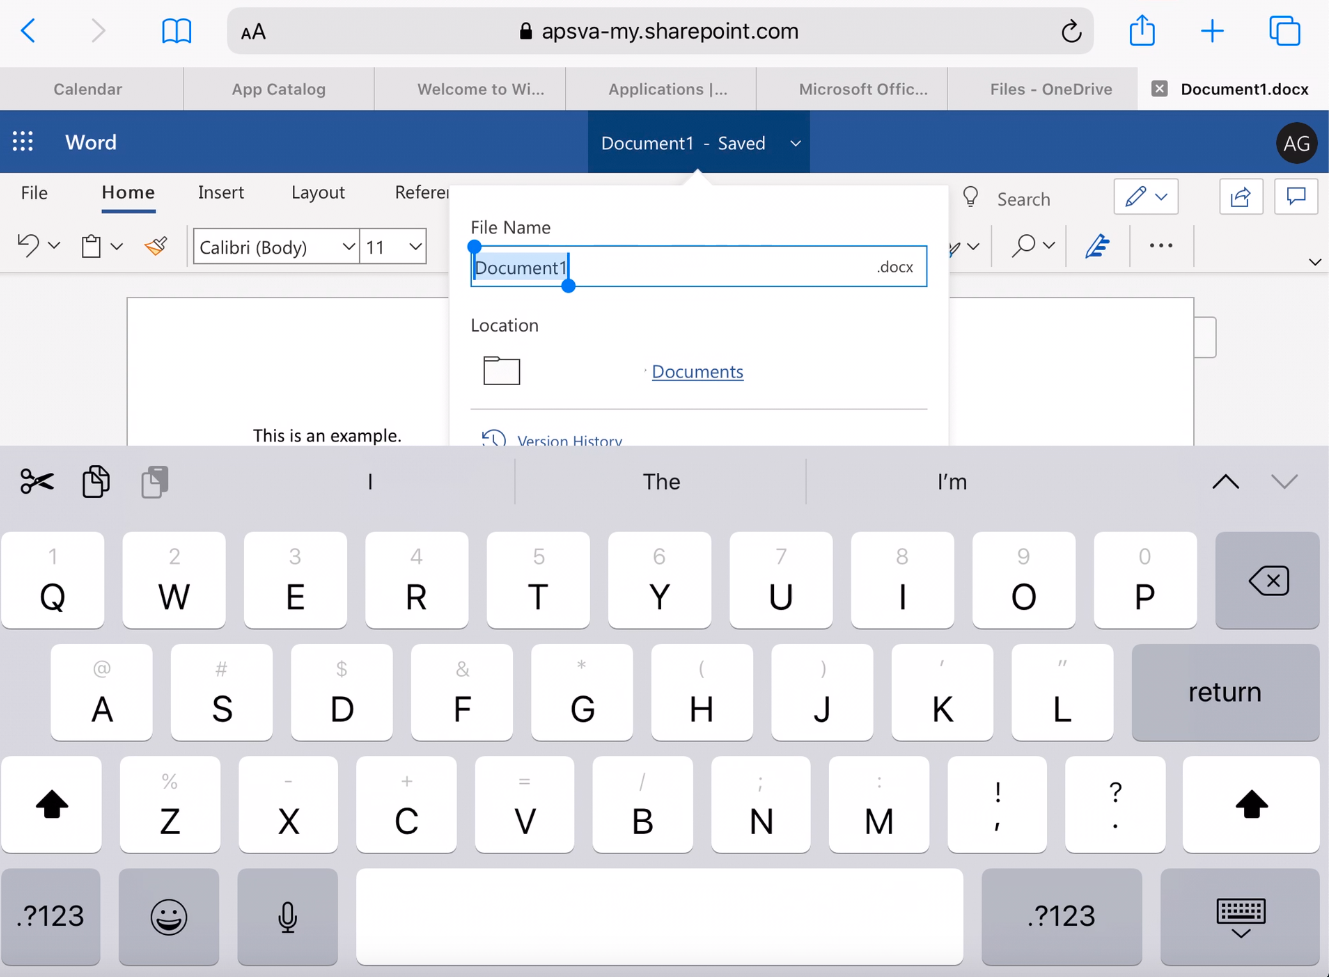
Task: Open the Comments speech bubble
Action: [1296, 197]
